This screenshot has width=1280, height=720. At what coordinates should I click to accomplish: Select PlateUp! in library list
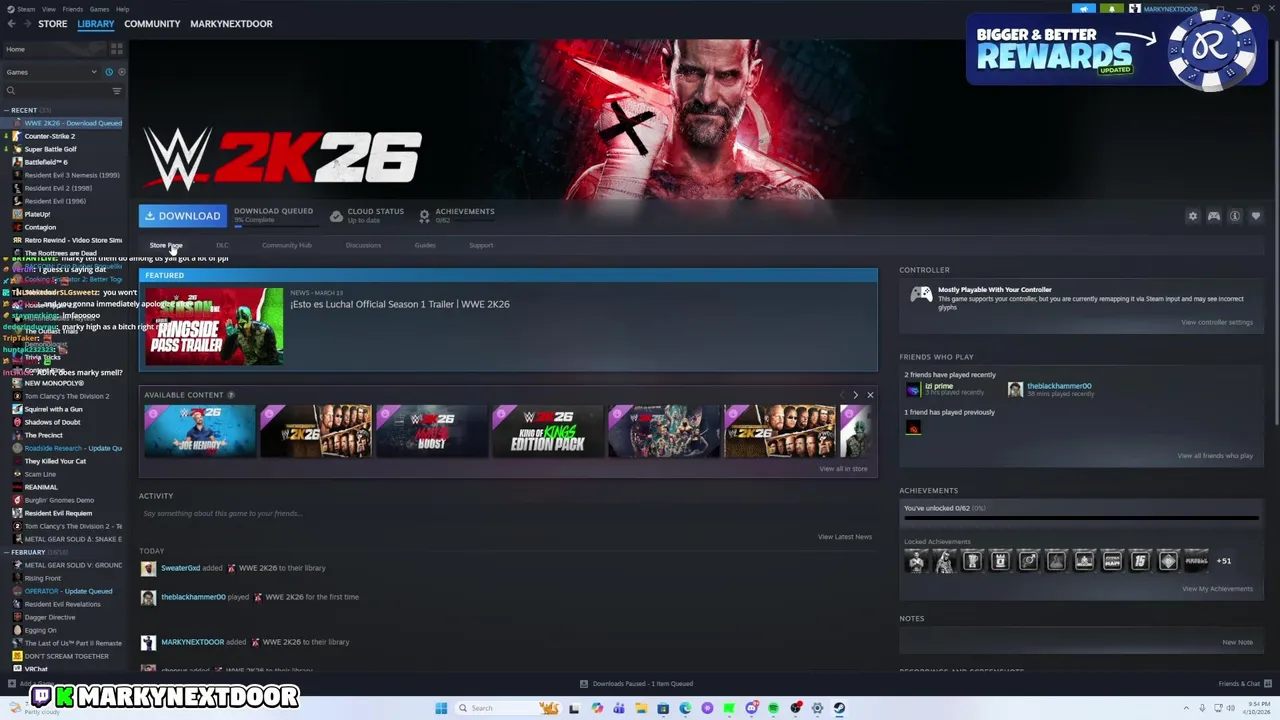point(37,214)
